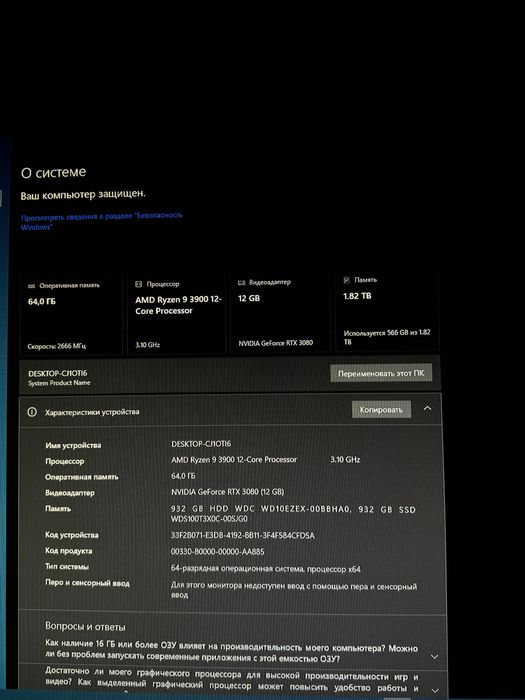525x700 pixels.
Task: Click the 'Вопросы и ответы' heading
Action: pos(85,627)
